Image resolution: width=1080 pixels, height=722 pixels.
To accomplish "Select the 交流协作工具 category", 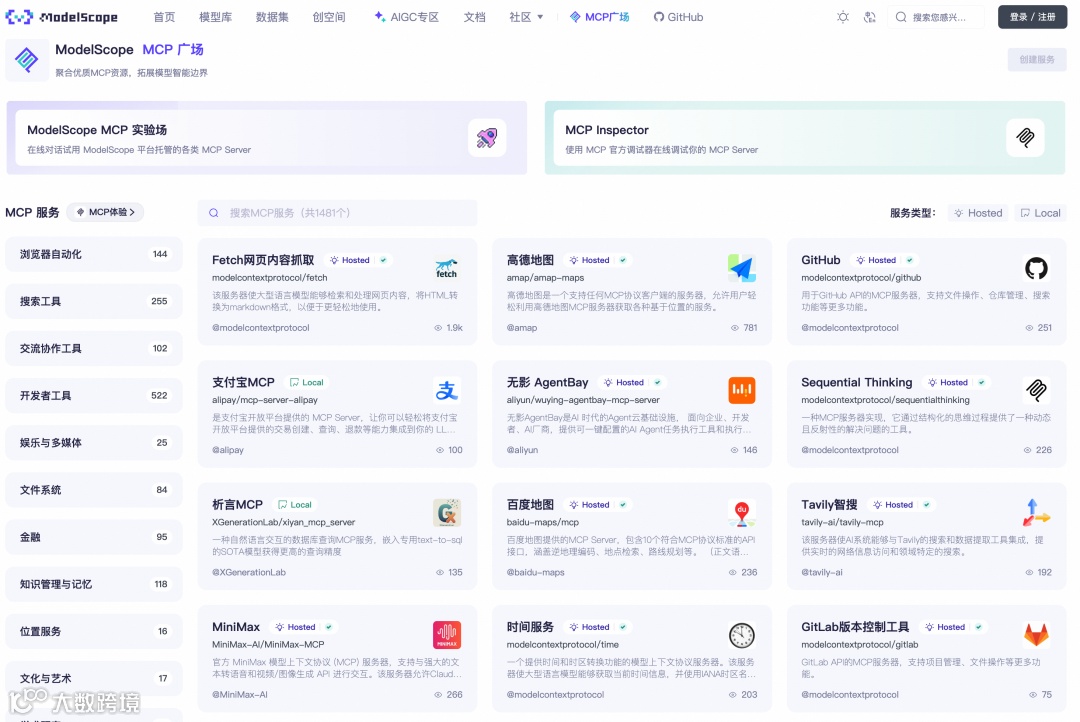I will (94, 349).
